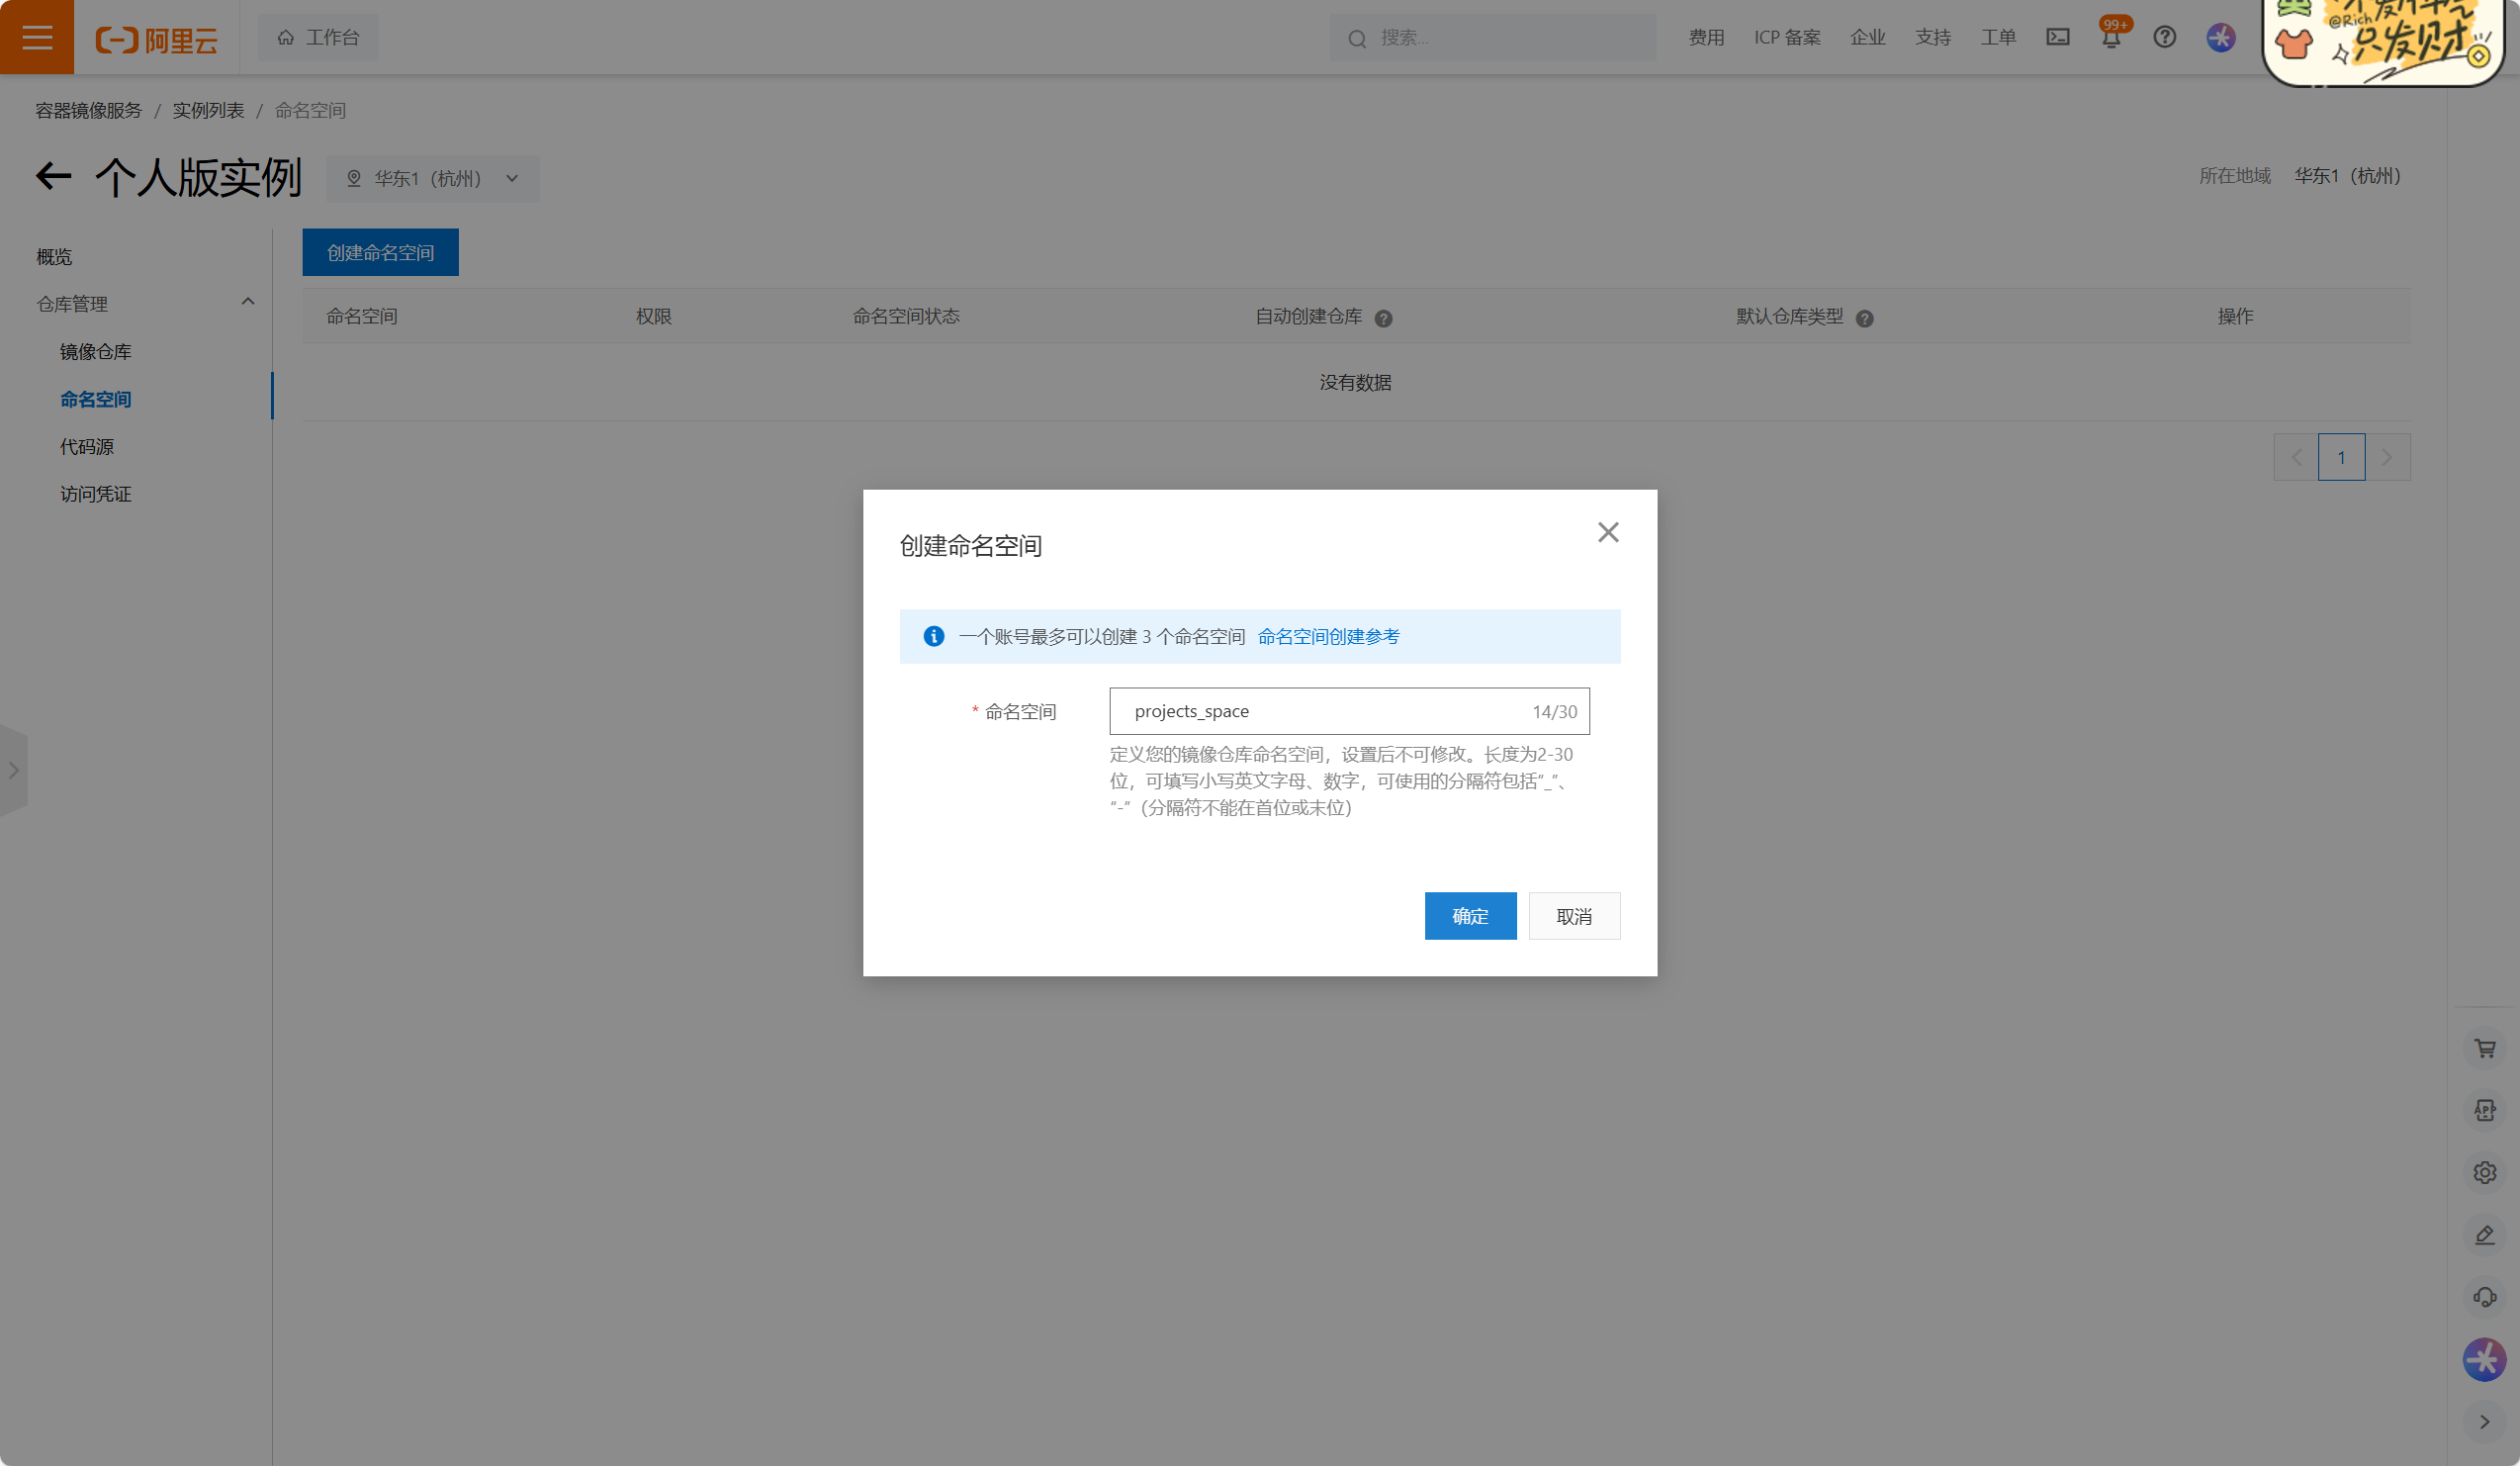Click the help question mark icon
The width and height of the screenshot is (2520, 1466).
point(2164,37)
